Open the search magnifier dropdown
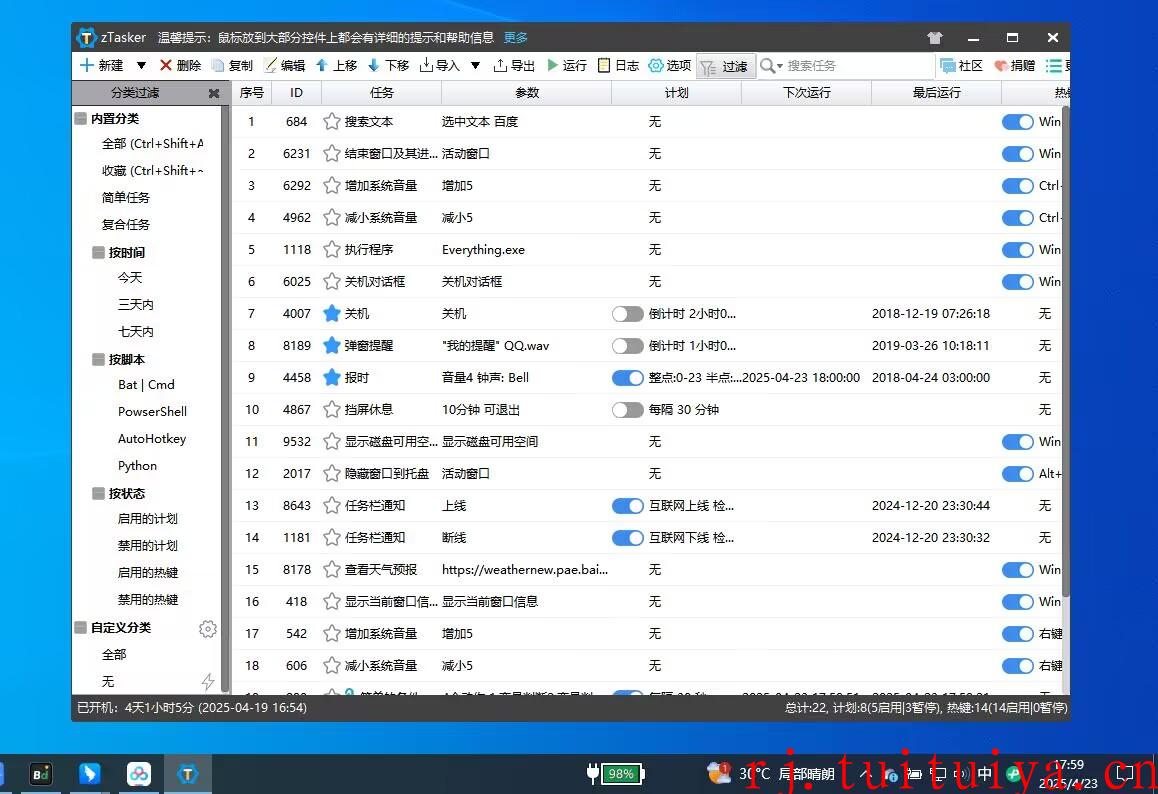This screenshot has height=794, width=1158. [772, 66]
